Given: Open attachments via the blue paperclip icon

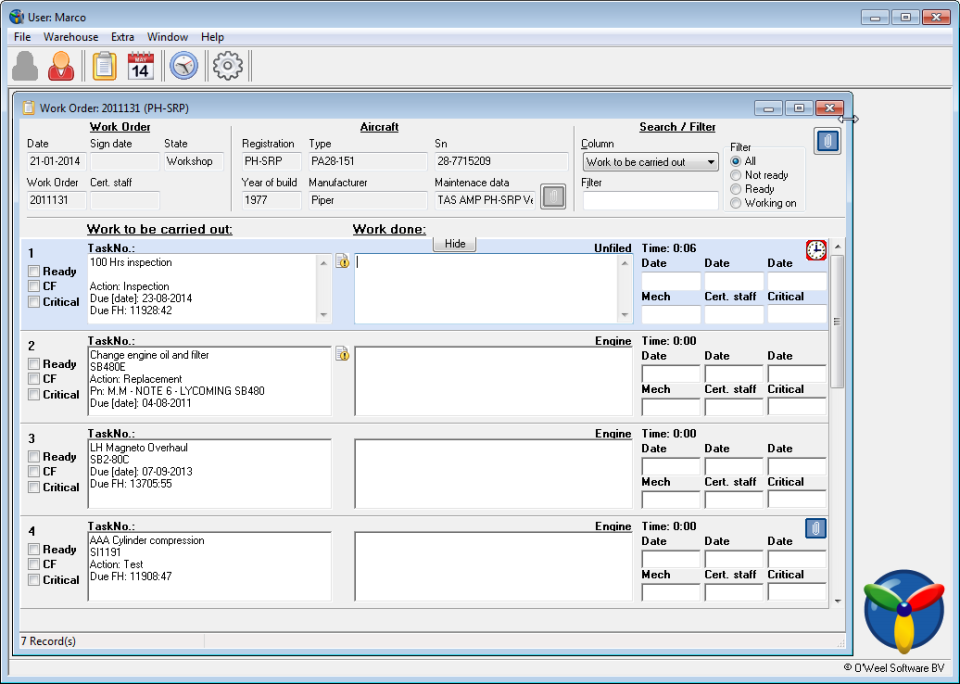Looking at the screenshot, I should [826, 140].
